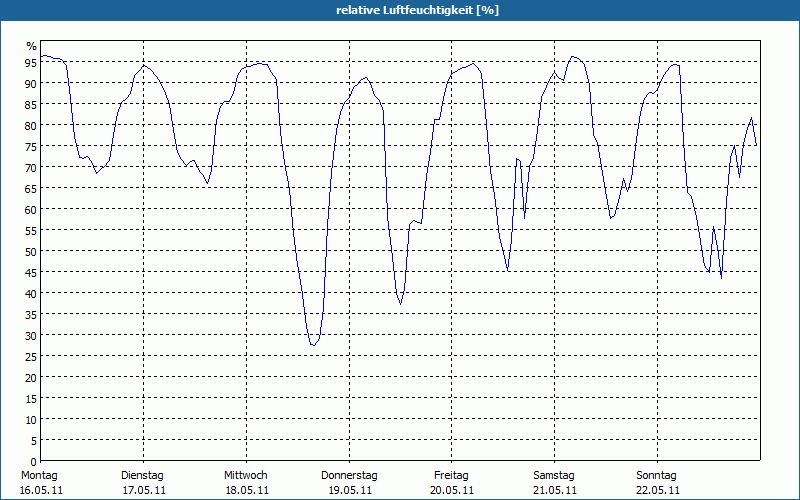Select the 'Sonntag' day label

[x=657, y=475]
